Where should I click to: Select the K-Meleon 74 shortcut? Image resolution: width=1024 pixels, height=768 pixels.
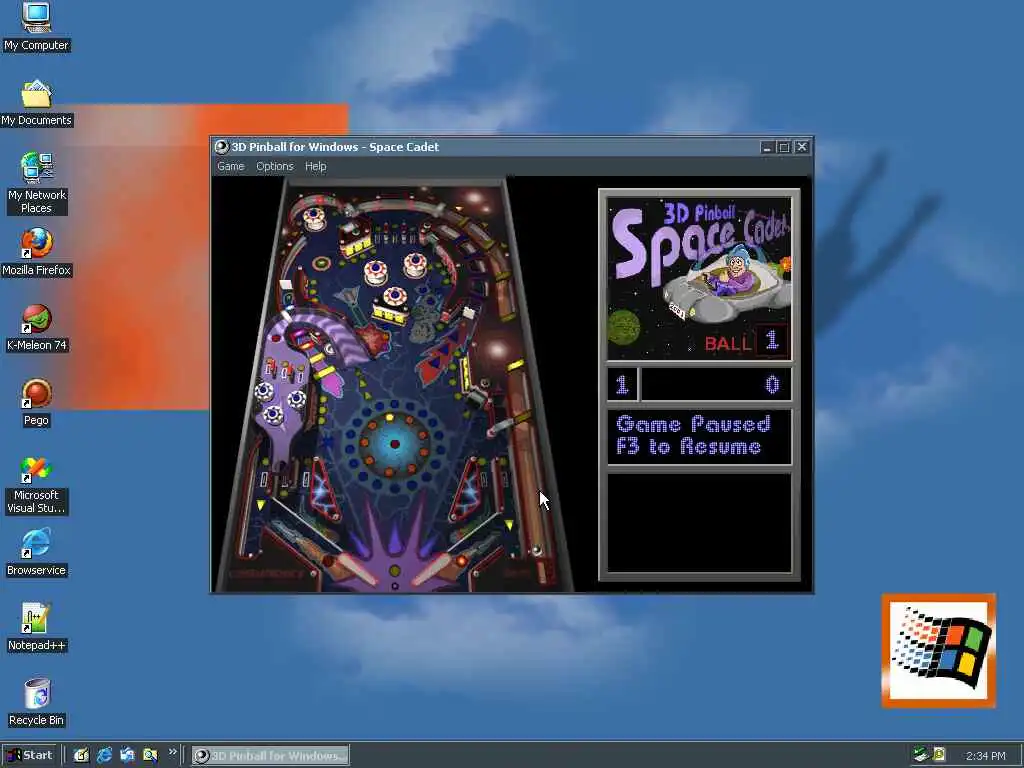pos(36,328)
